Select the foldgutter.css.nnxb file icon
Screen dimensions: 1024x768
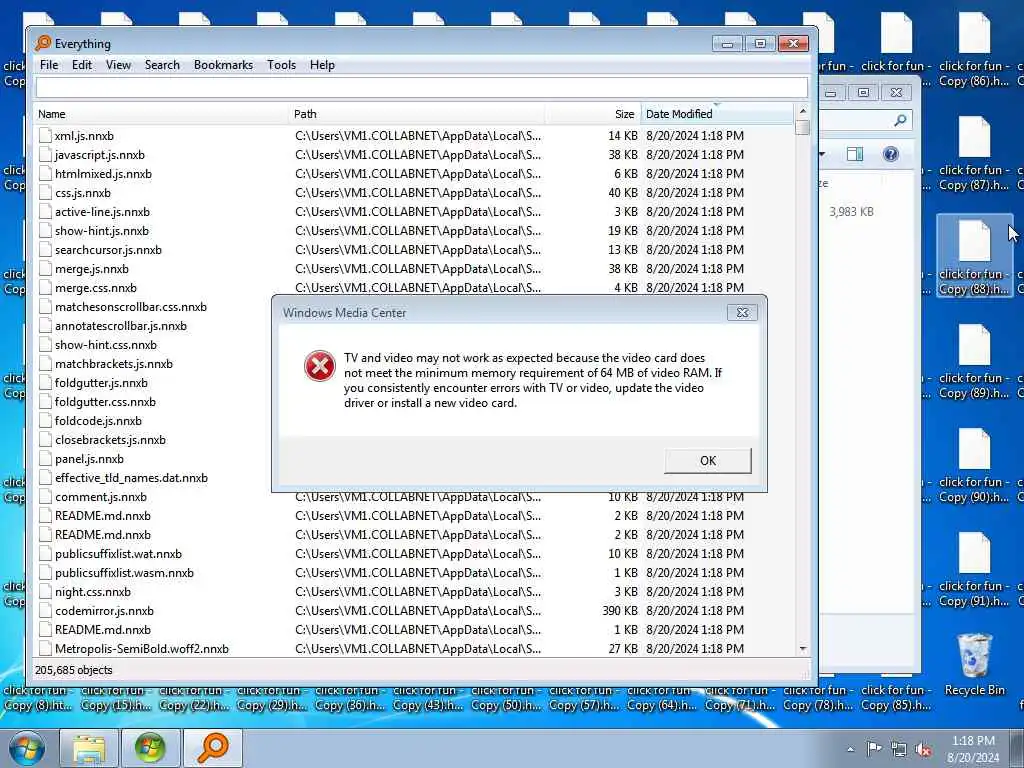(x=45, y=401)
